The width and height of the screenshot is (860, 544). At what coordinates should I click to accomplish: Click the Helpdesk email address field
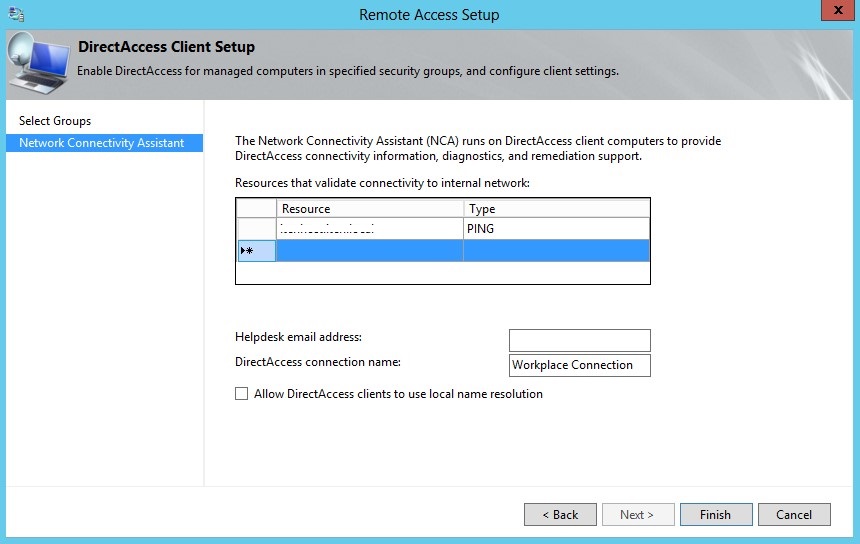click(579, 340)
